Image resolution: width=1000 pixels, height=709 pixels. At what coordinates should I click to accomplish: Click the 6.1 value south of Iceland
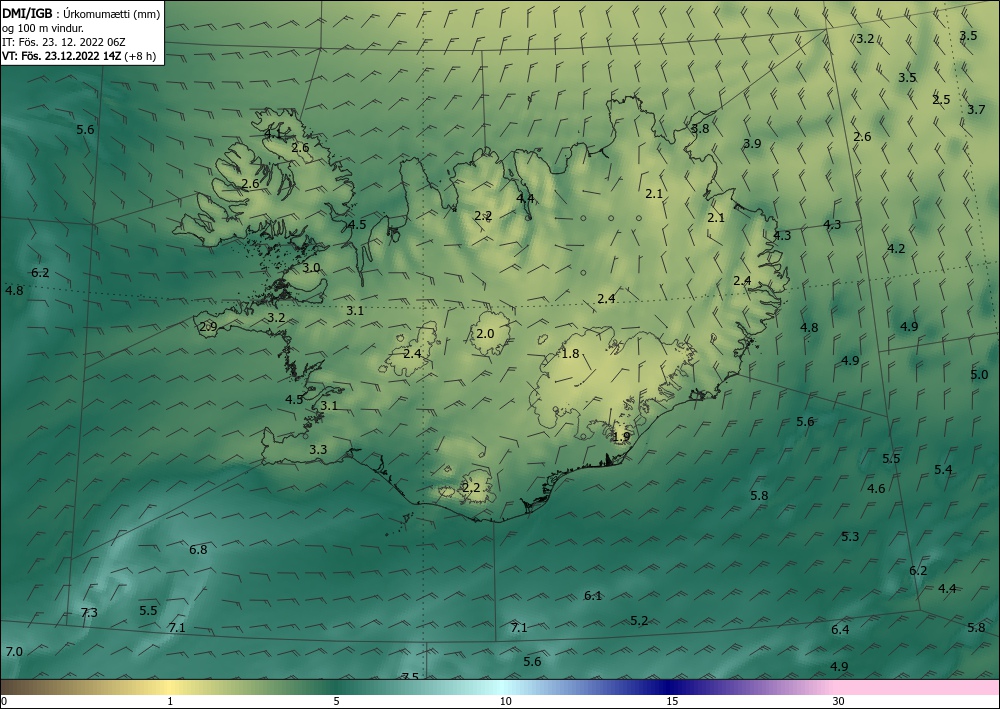click(593, 596)
